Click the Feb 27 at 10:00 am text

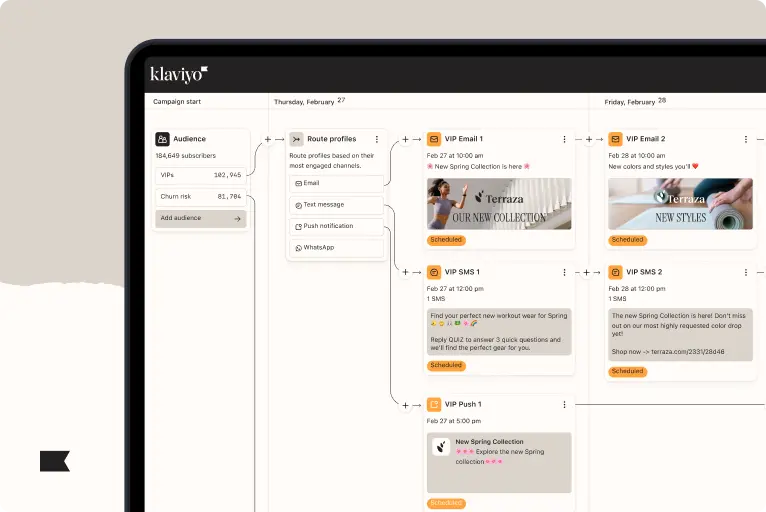point(455,156)
